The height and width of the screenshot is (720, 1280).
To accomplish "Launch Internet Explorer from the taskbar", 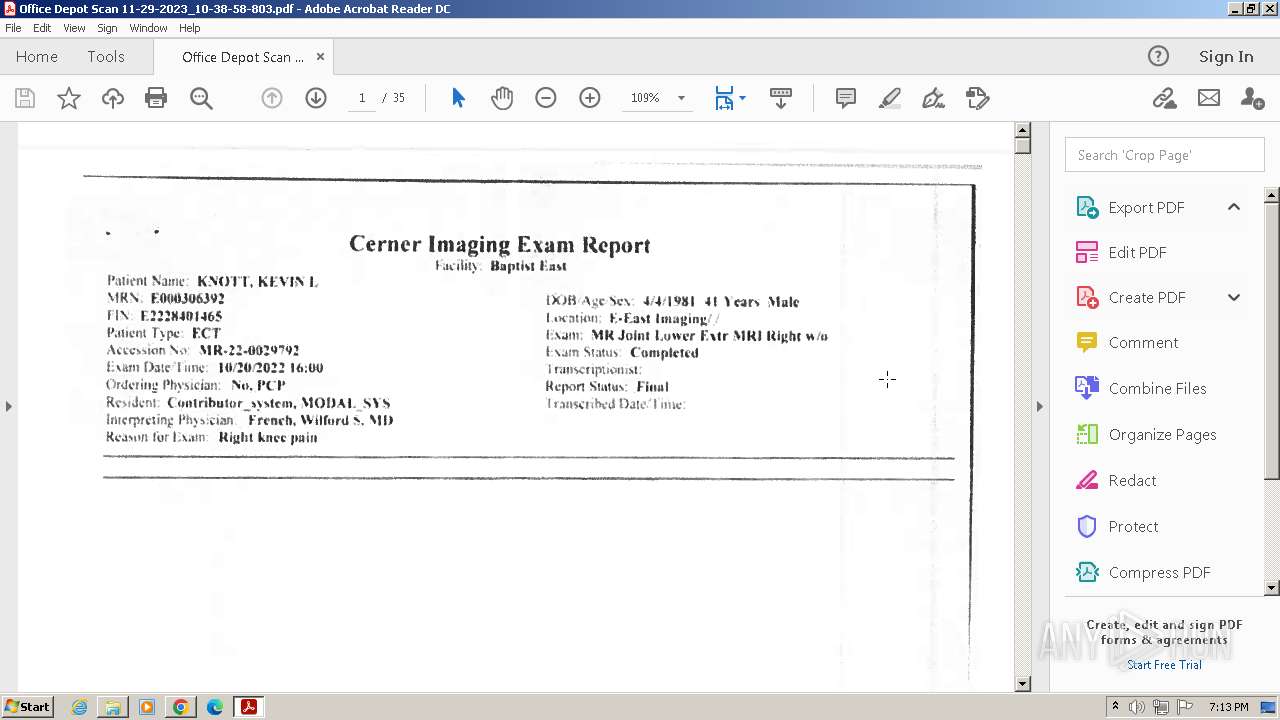I will [79, 707].
